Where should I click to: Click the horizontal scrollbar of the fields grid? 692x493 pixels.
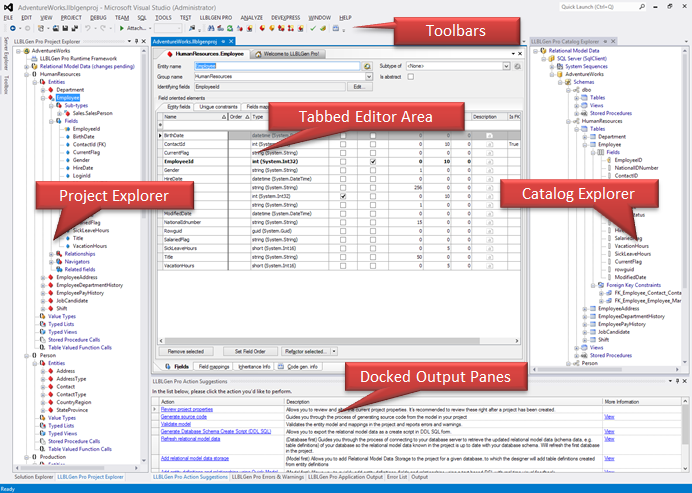(x=338, y=341)
